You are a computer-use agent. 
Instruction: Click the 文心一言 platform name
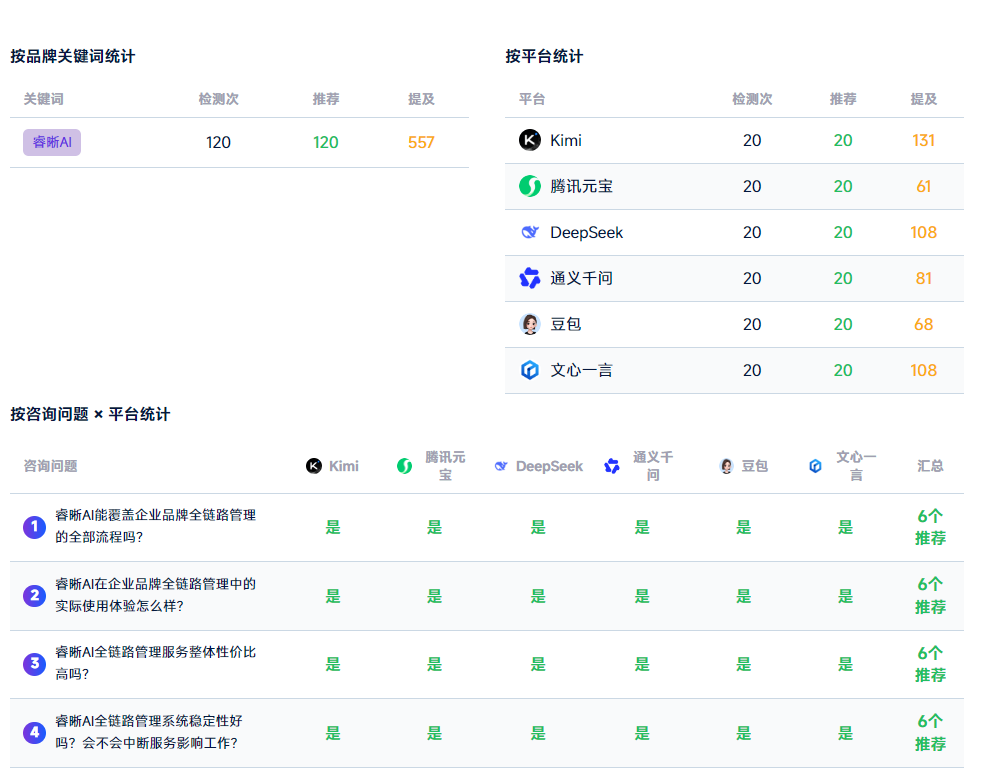[581, 370]
